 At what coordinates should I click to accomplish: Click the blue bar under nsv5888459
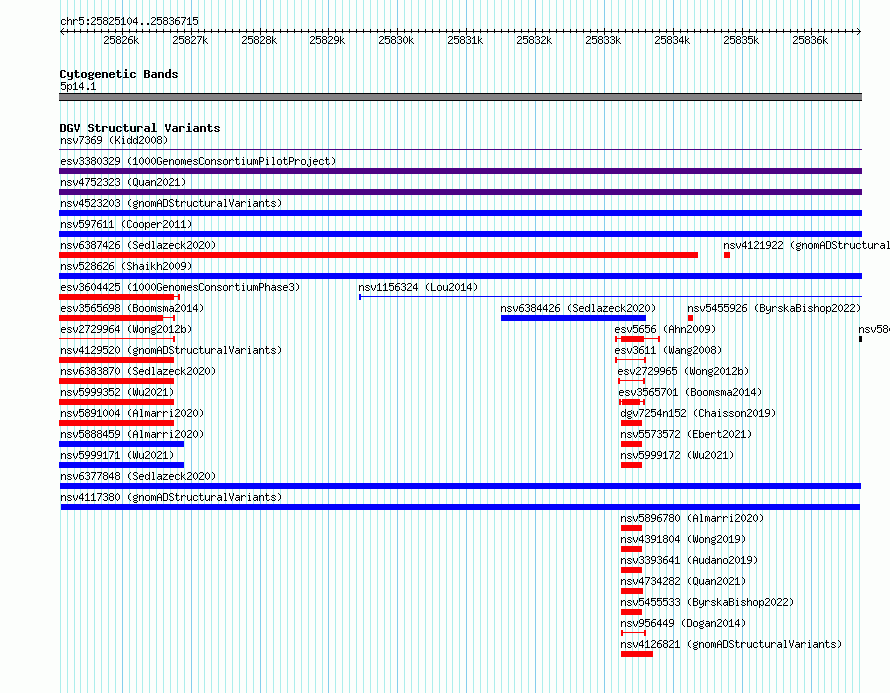(121, 444)
